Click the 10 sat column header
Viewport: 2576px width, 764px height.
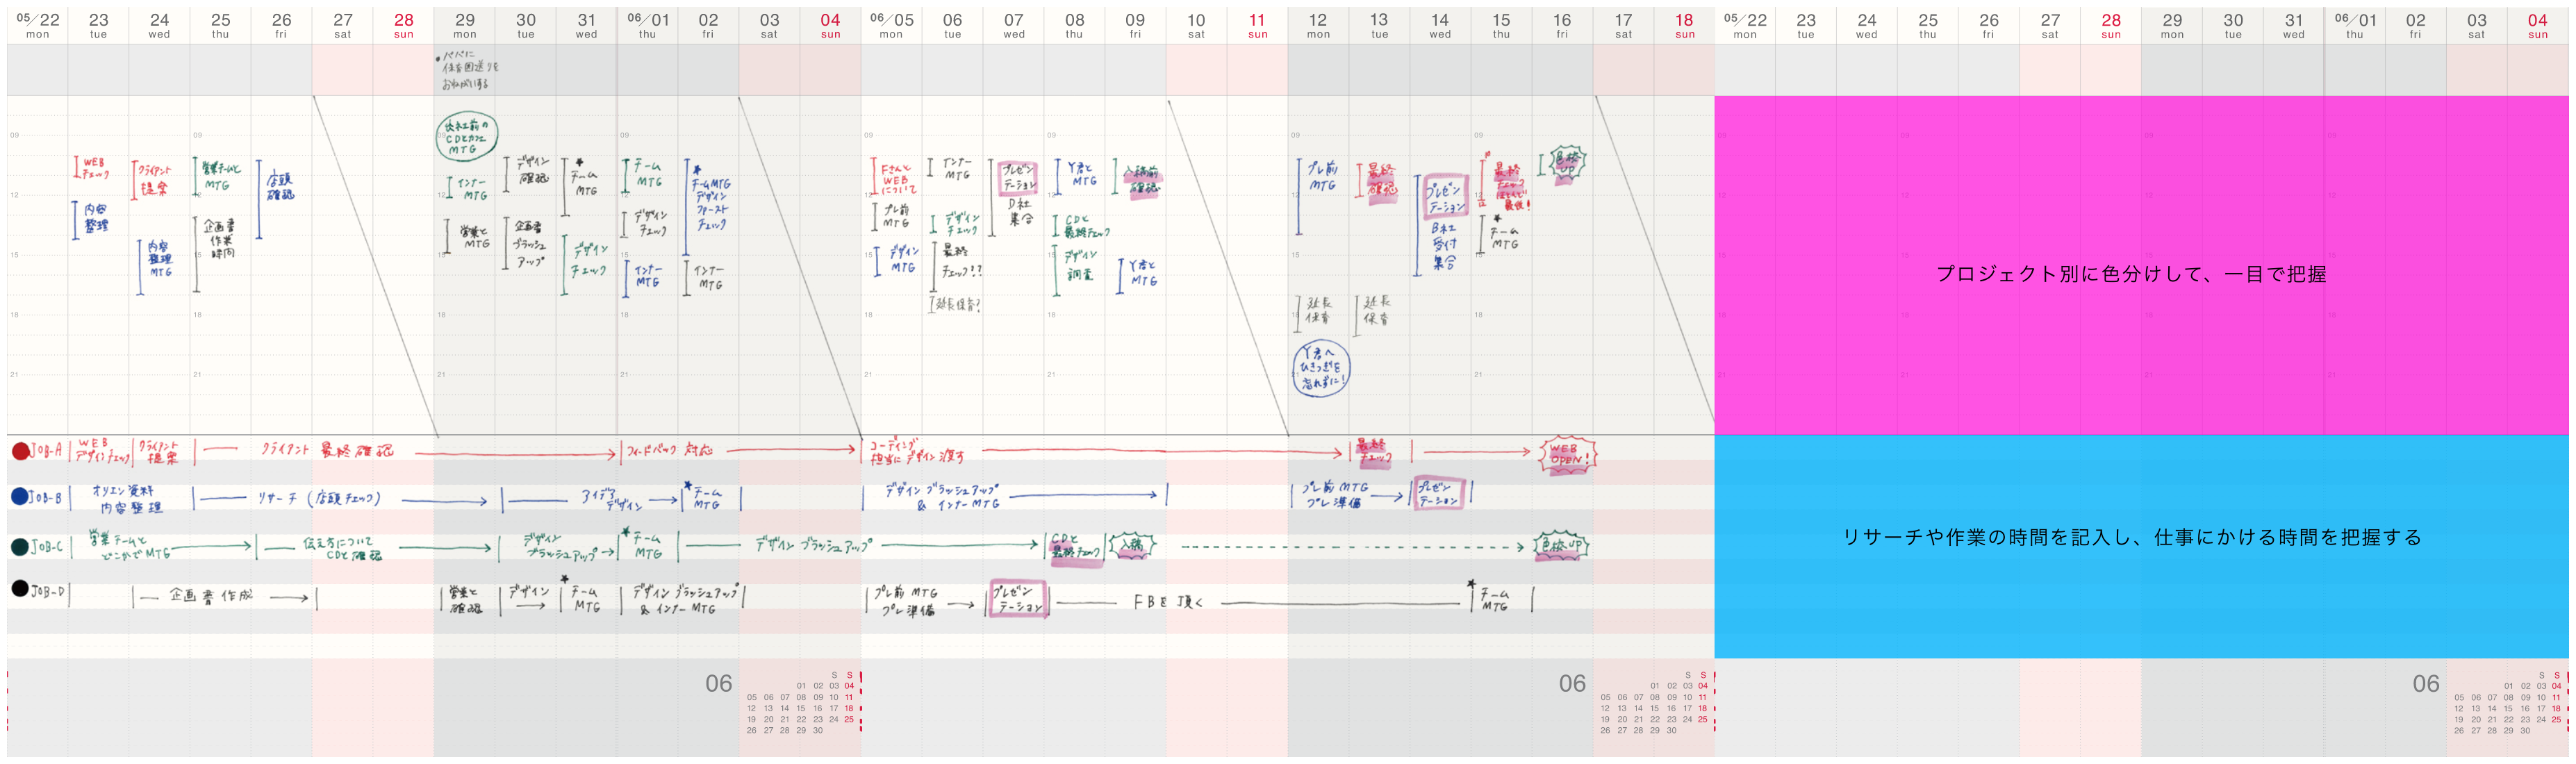pos(1196,25)
